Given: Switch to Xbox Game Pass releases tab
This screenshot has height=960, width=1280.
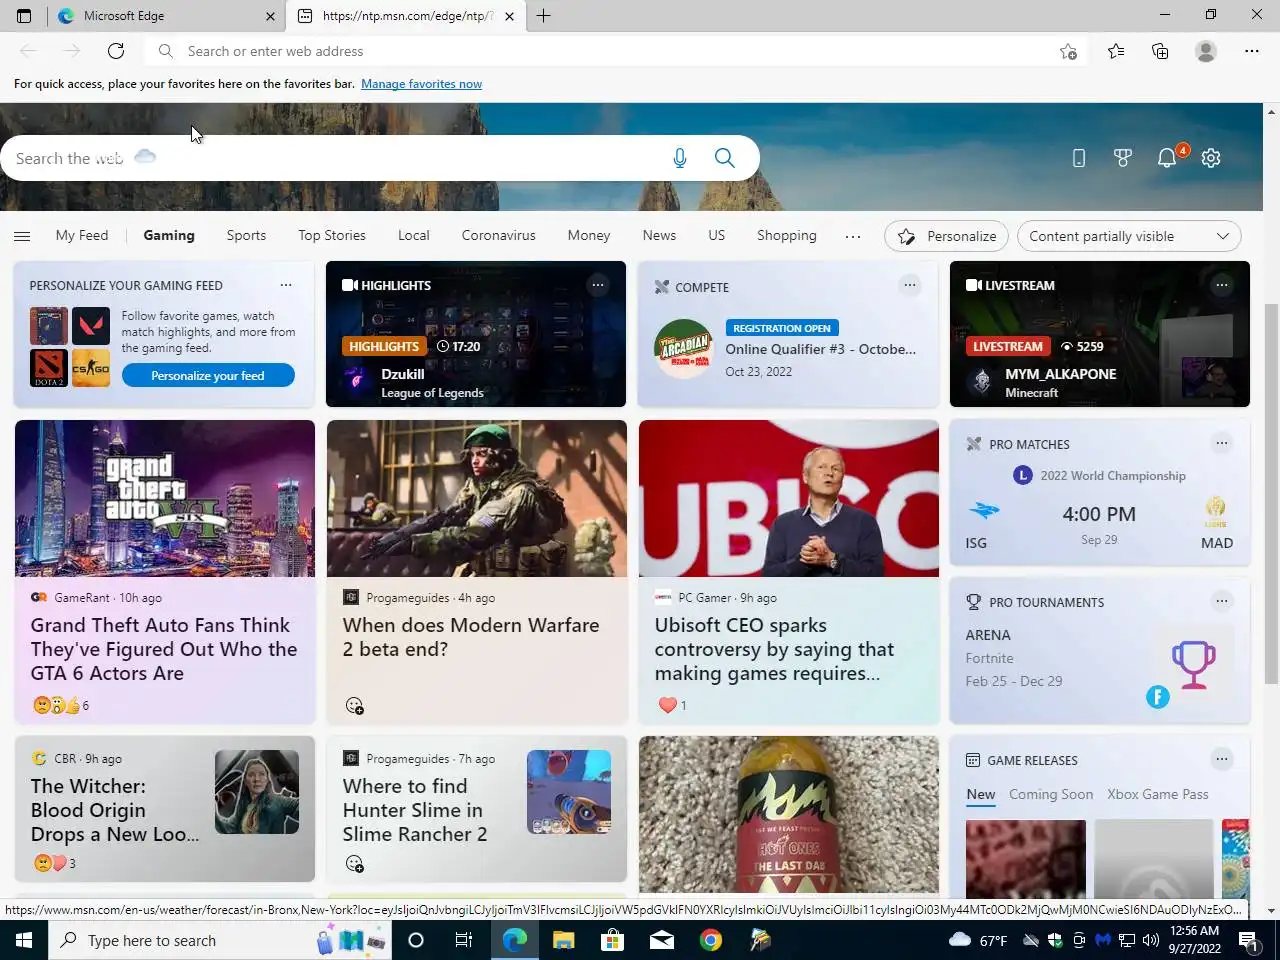Looking at the screenshot, I should [1158, 794].
